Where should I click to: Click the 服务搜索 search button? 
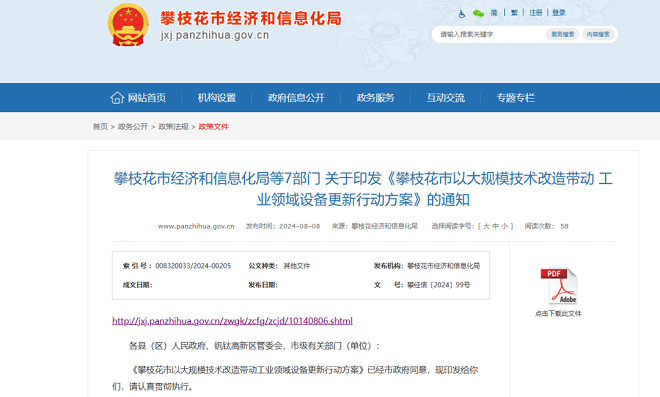click(563, 34)
